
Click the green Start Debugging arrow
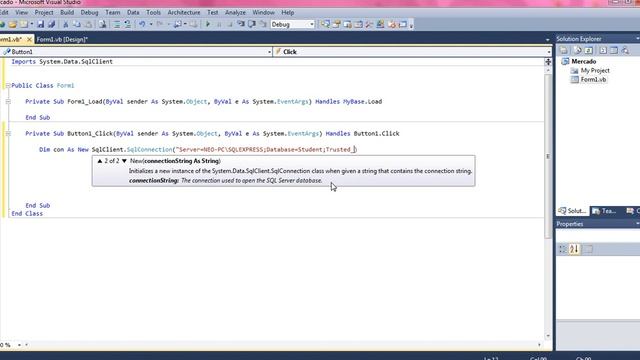click(208, 24)
